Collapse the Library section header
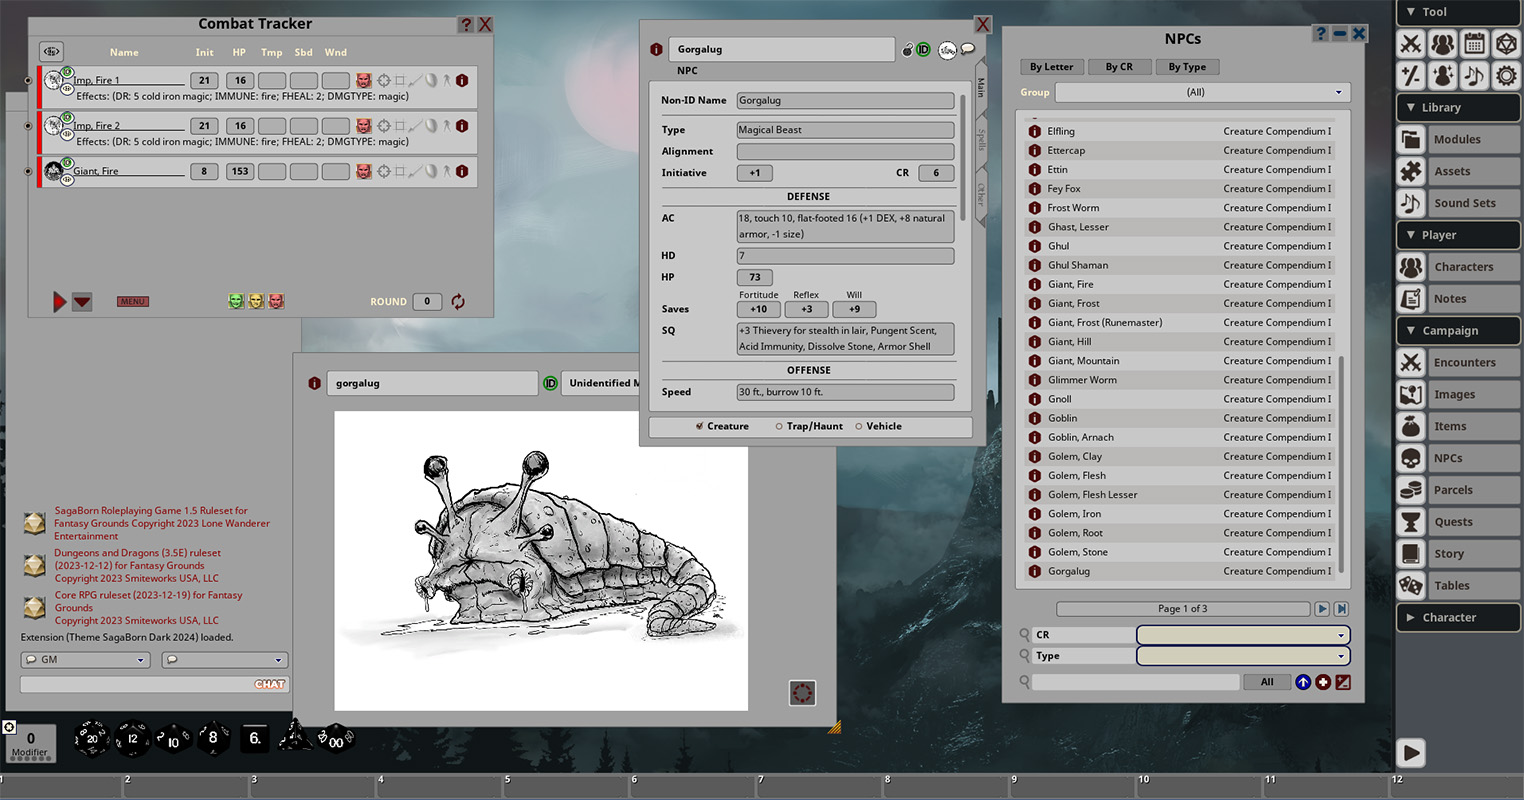The height and width of the screenshot is (800, 1524). point(1457,107)
